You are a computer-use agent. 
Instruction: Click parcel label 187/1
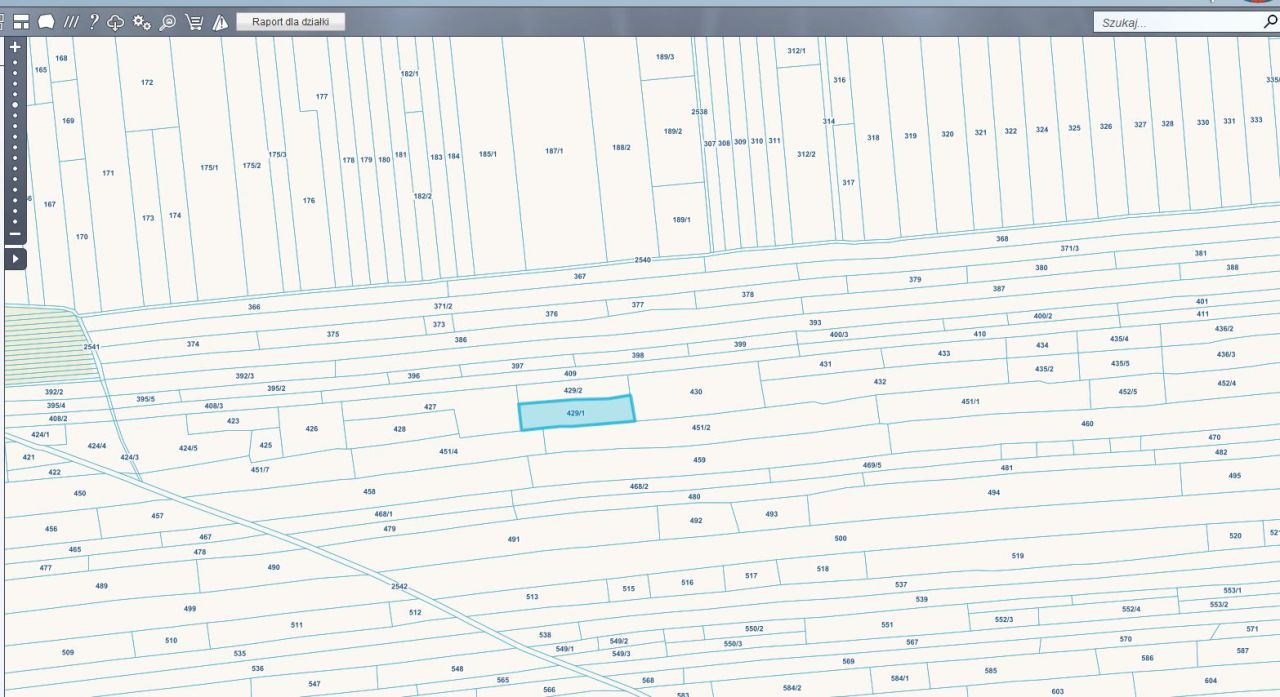[x=554, y=151]
